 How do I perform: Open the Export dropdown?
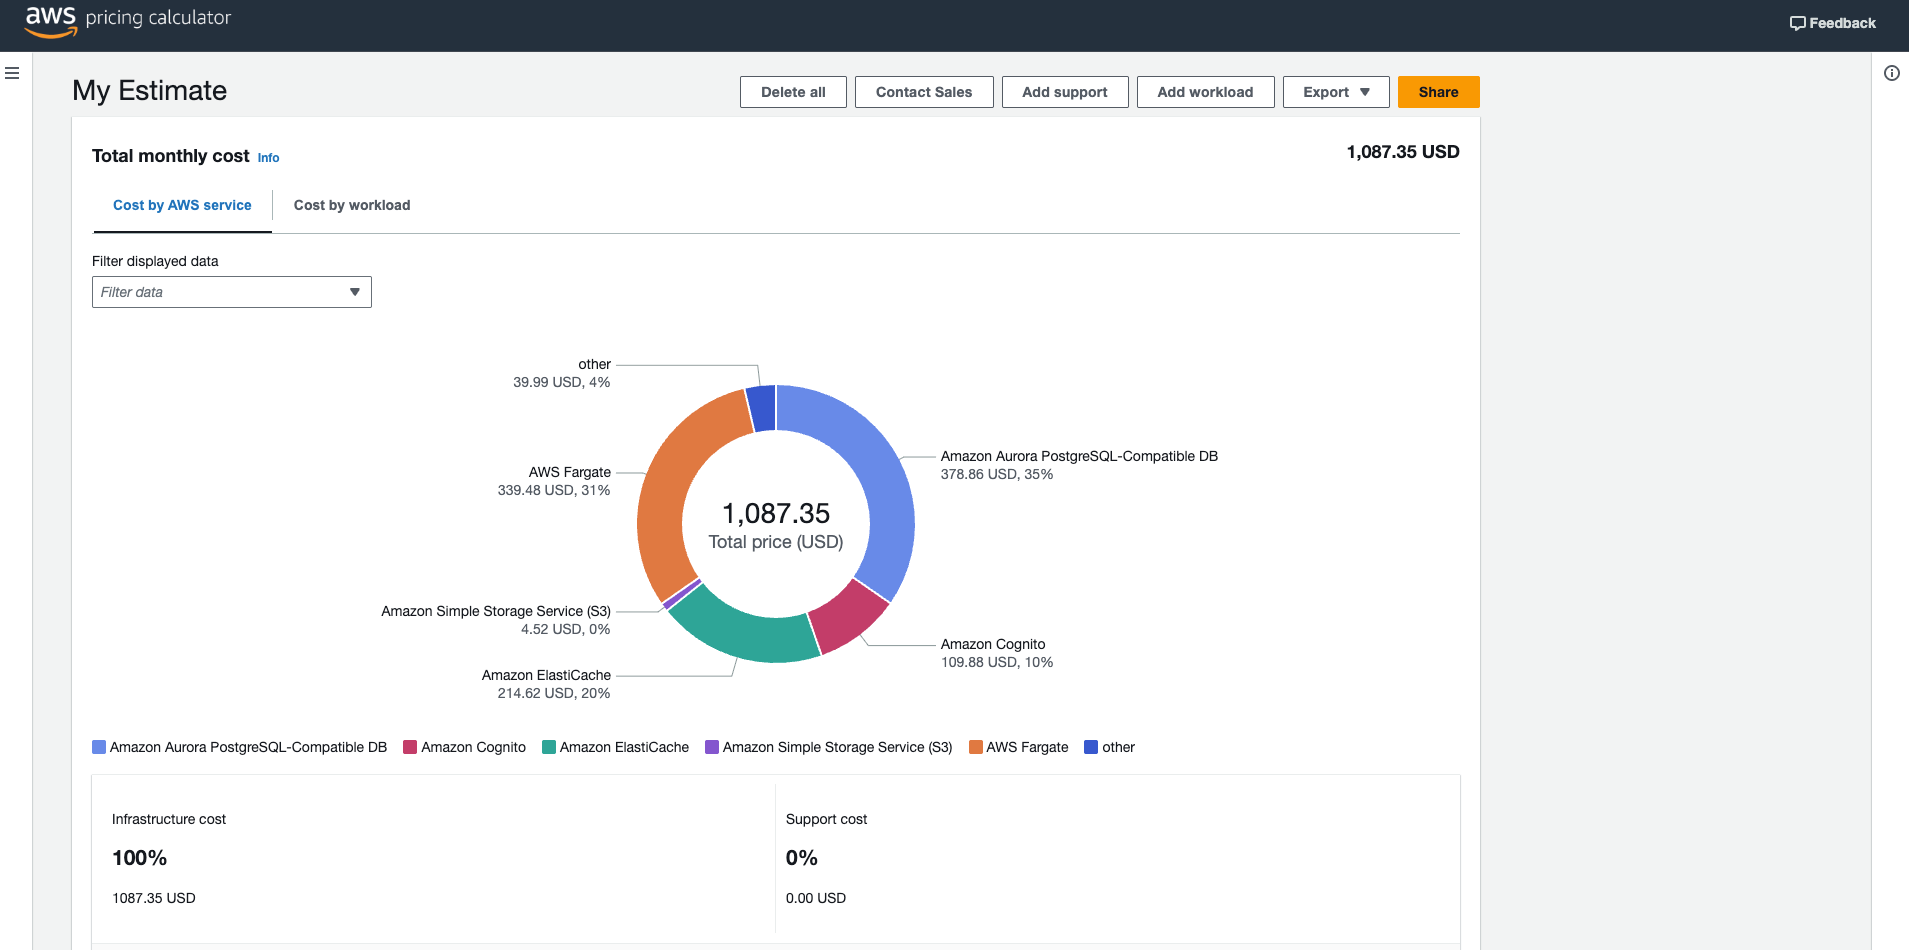pos(1336,92)
